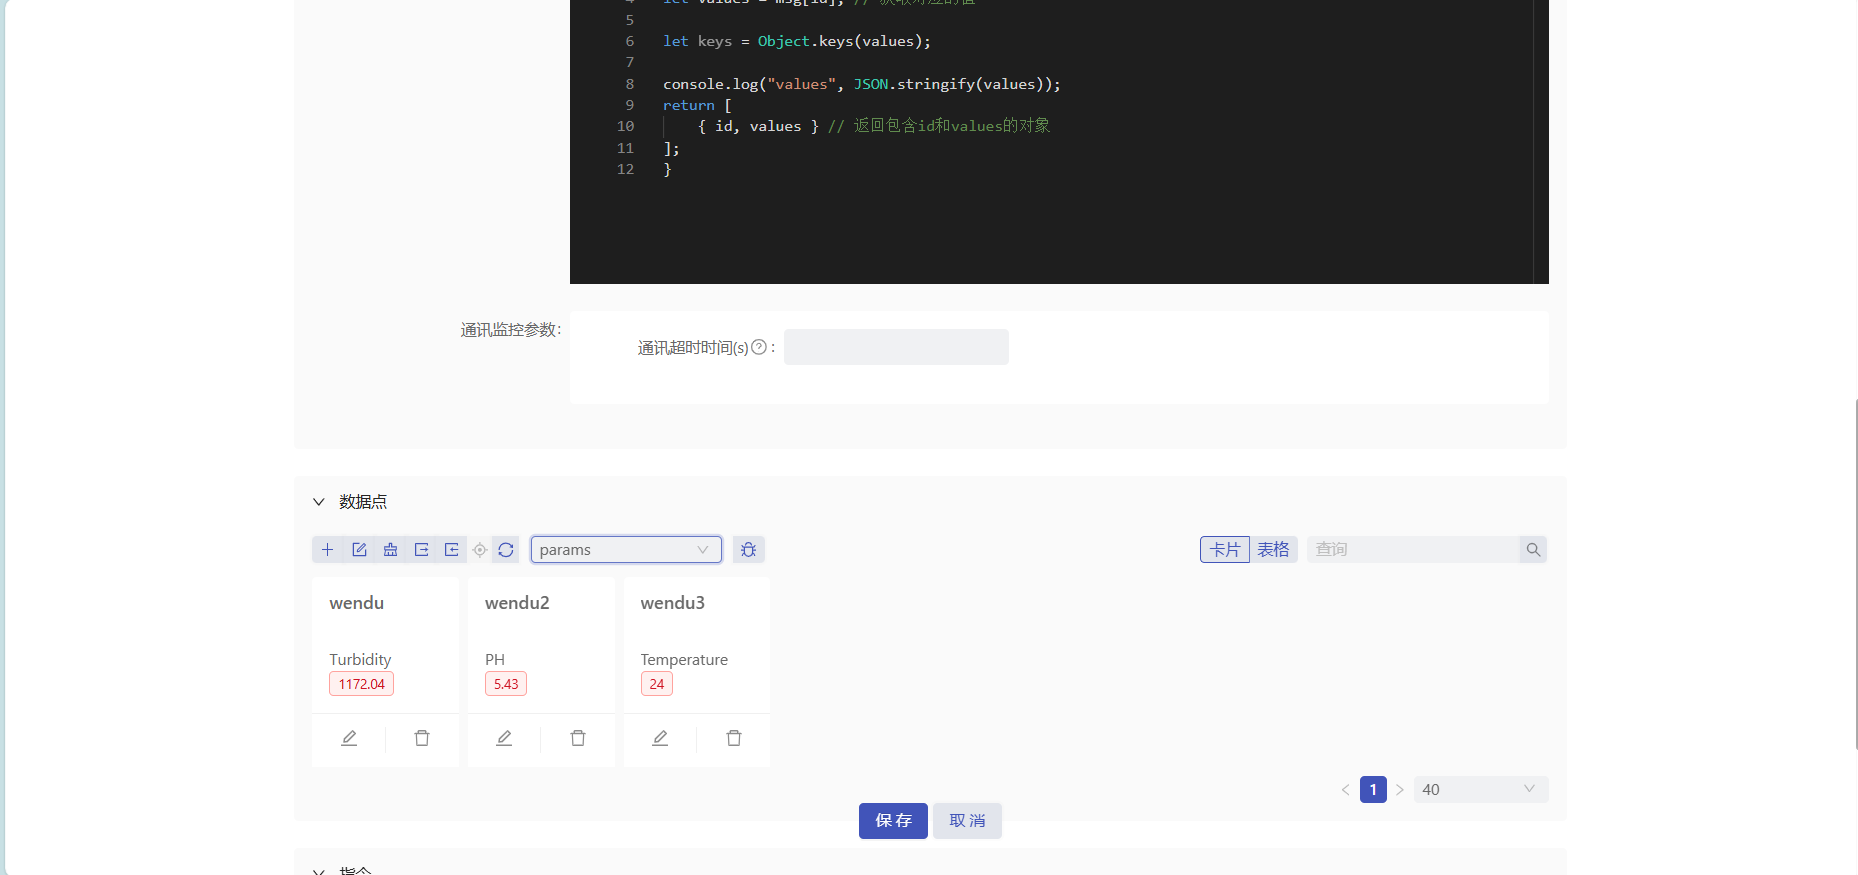Collapse the 数据点 section
This screenshot has width=1858, height=875.
coord(319,502)
